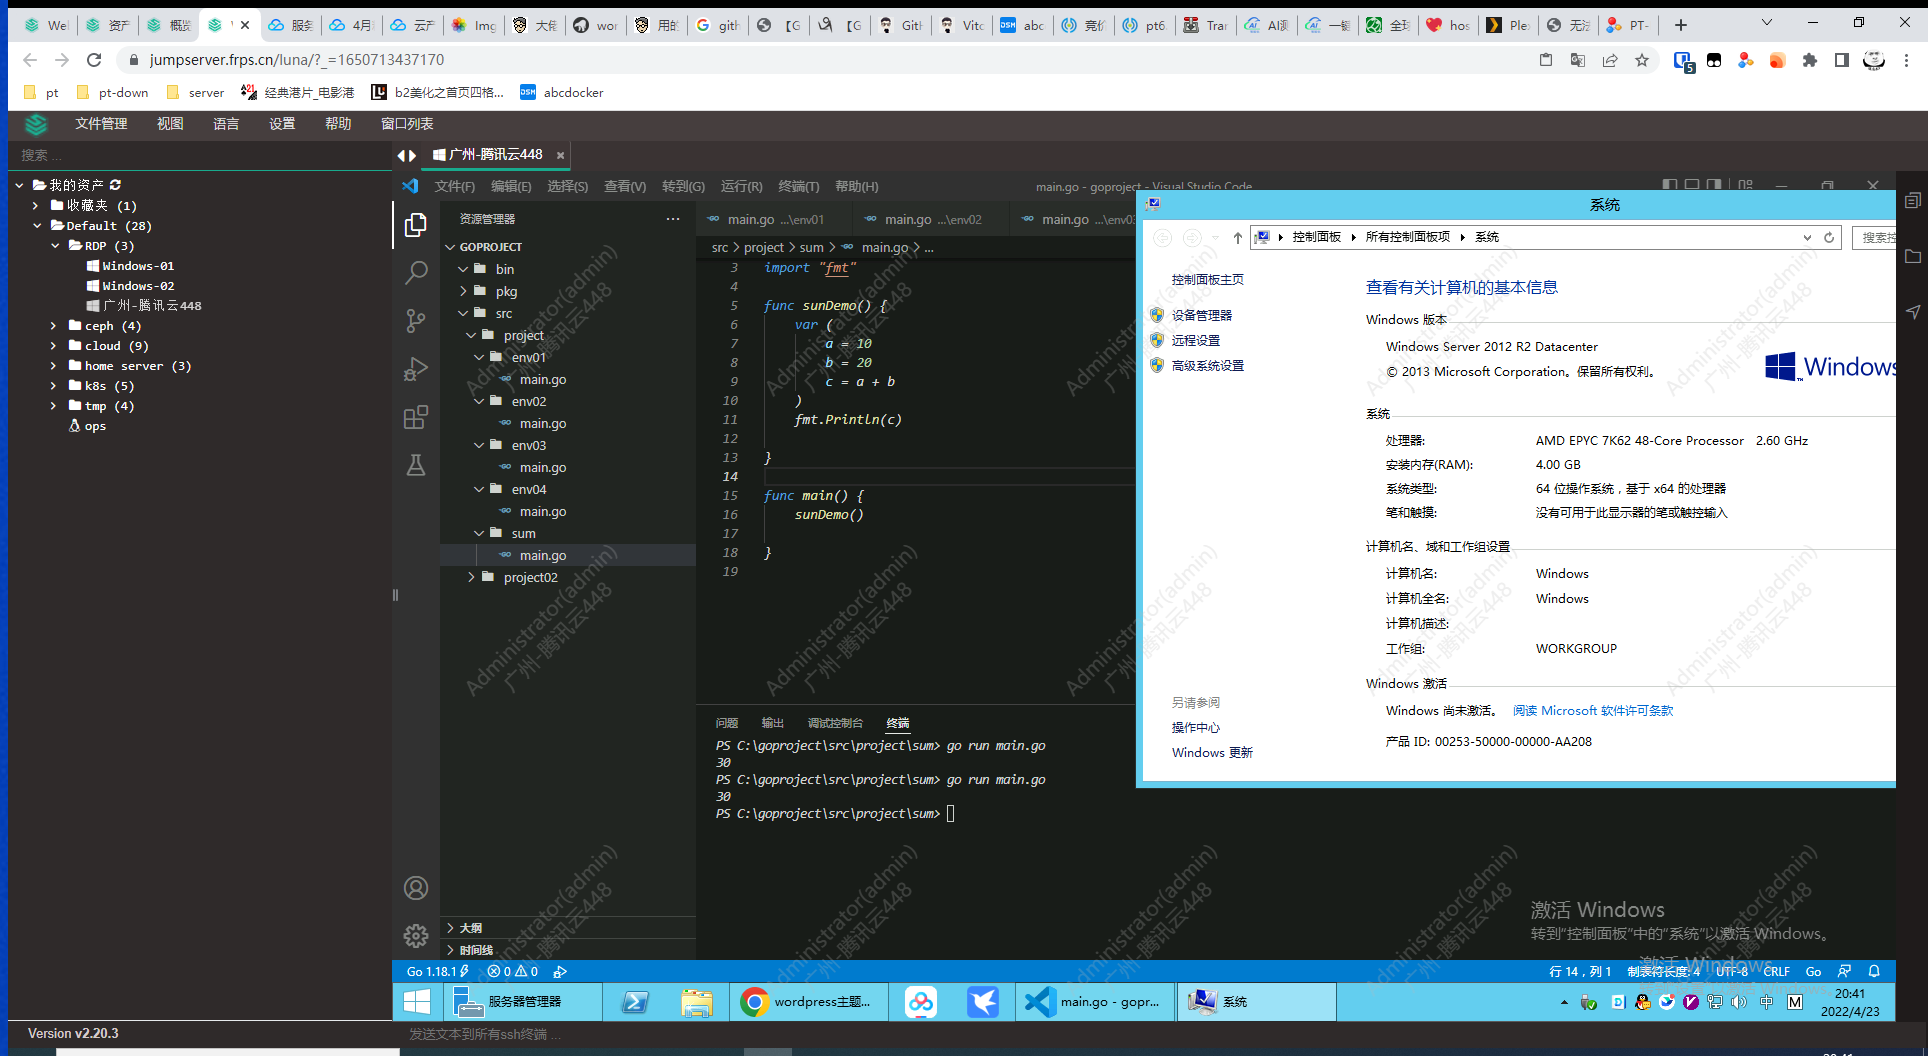Viewport: 1928px width, 1056px height.
Task: Expand the project02 folder
Action: click(x=471, y=577)
